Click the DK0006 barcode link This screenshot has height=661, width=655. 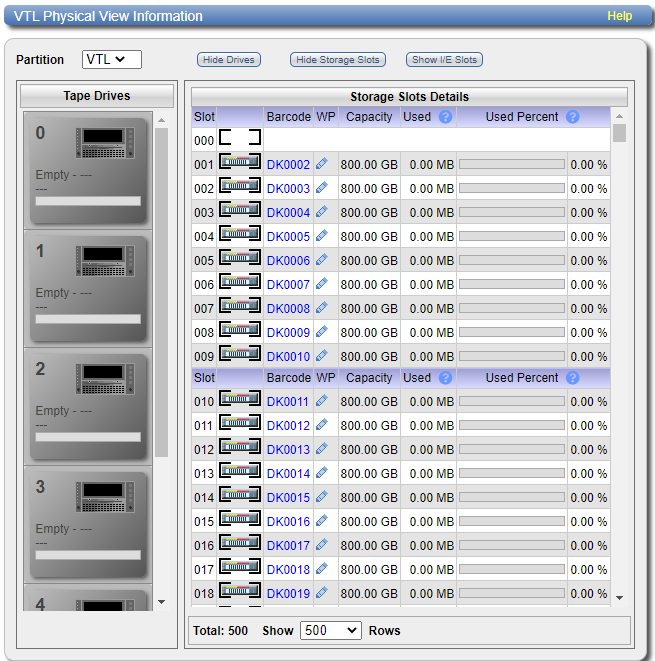pos(288,261)
